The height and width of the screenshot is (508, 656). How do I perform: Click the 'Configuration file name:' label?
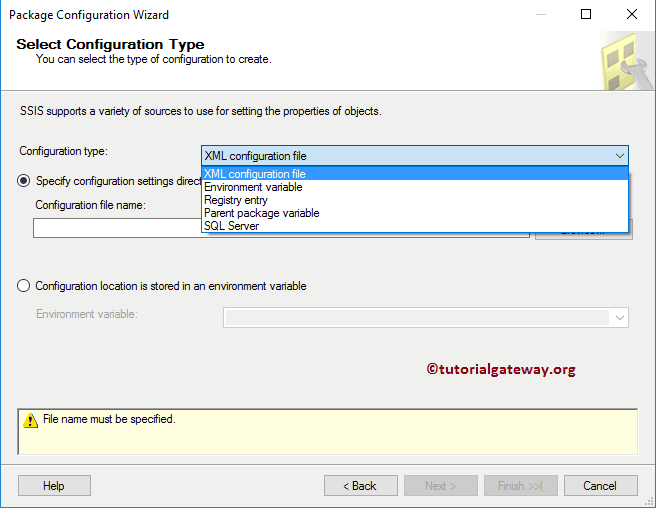(x=90, y=205)
